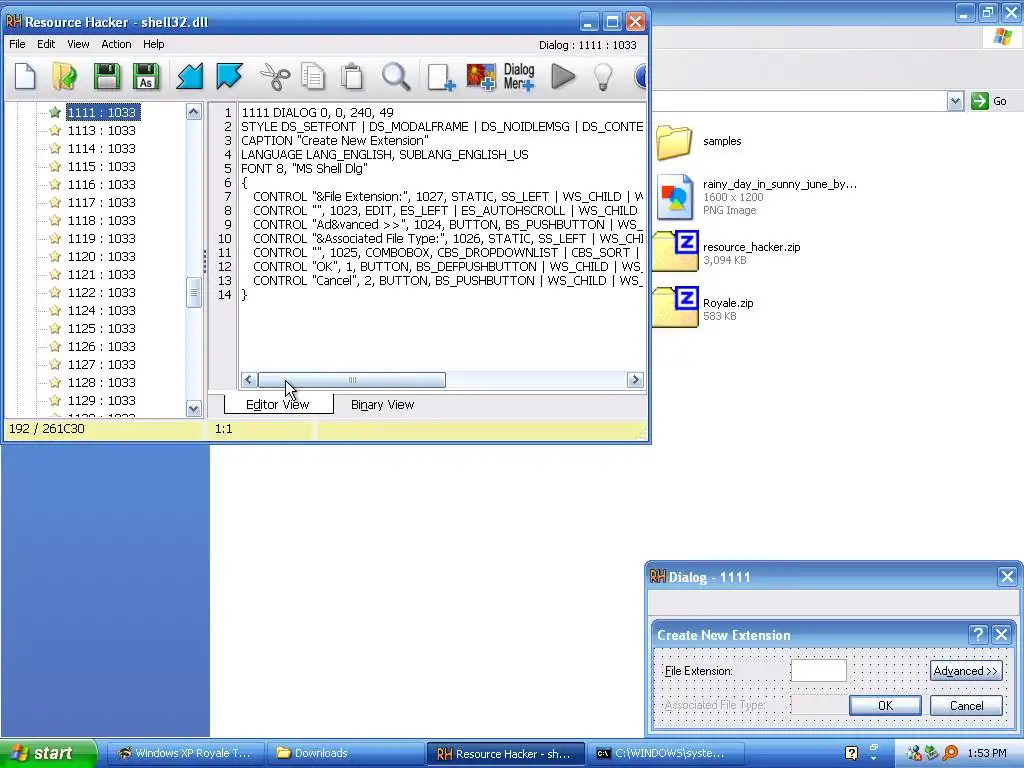Click the File Extension input field
The width and height of the screenshot is (1024, 768).
tap(818, 671)
